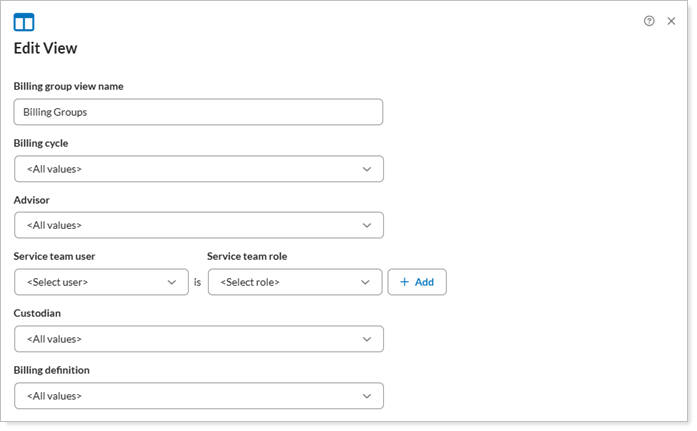Image resolution: width=697 pixels, height=431 pixels.
Task: Click the help question mark icon
Action: click(649, 21)
